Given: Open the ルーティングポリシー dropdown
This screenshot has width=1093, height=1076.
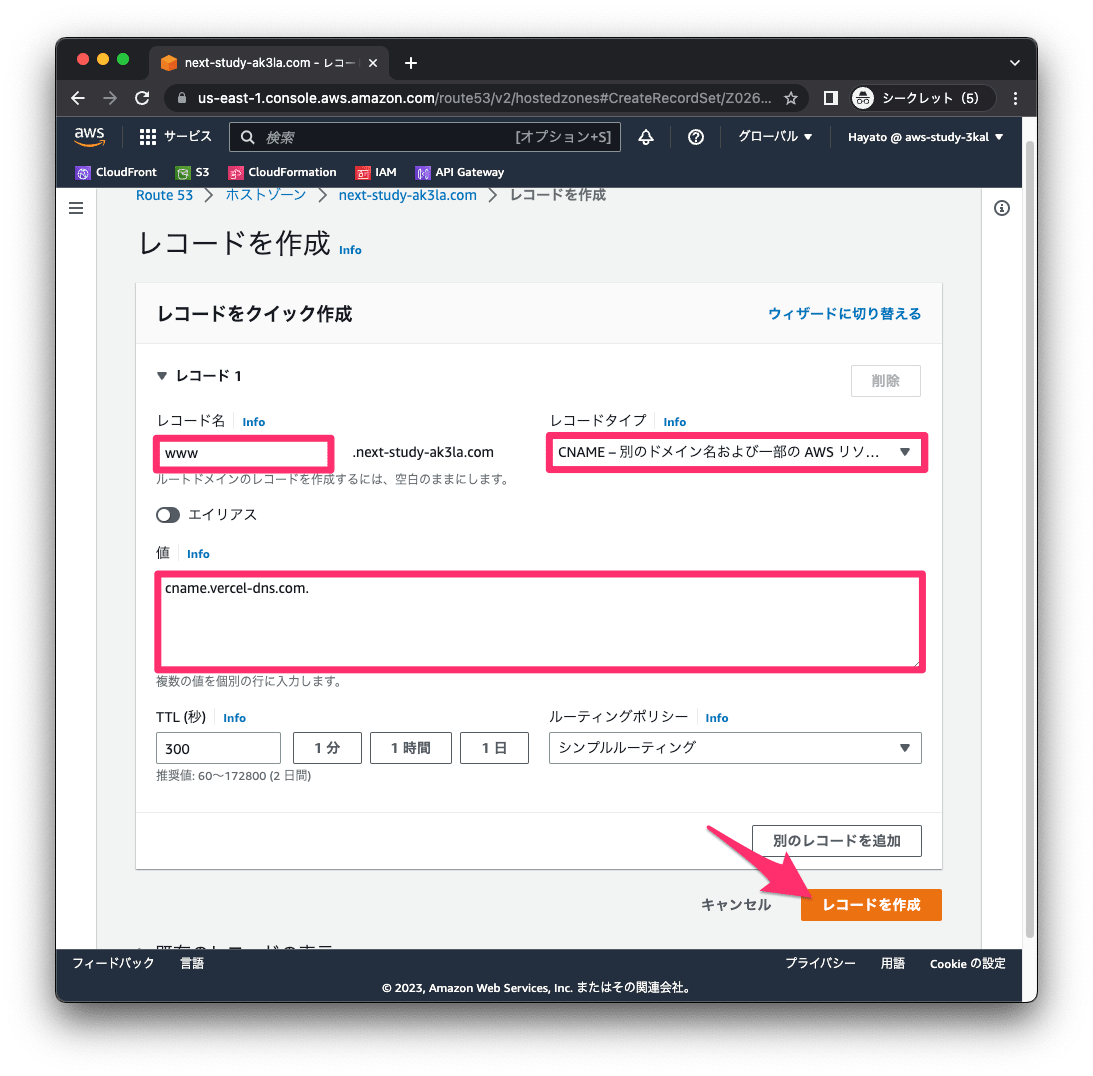Looking at the screenshot, I should [735, 748].
